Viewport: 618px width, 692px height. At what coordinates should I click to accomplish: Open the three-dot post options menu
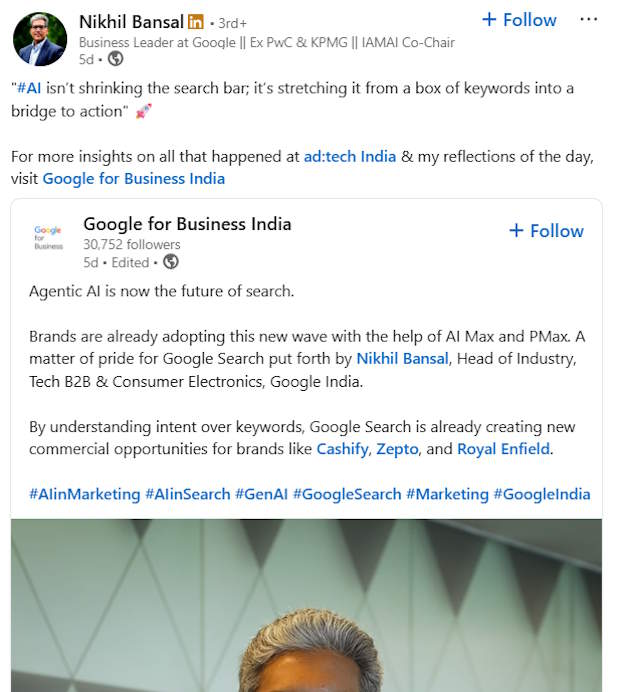coord(589,20)
